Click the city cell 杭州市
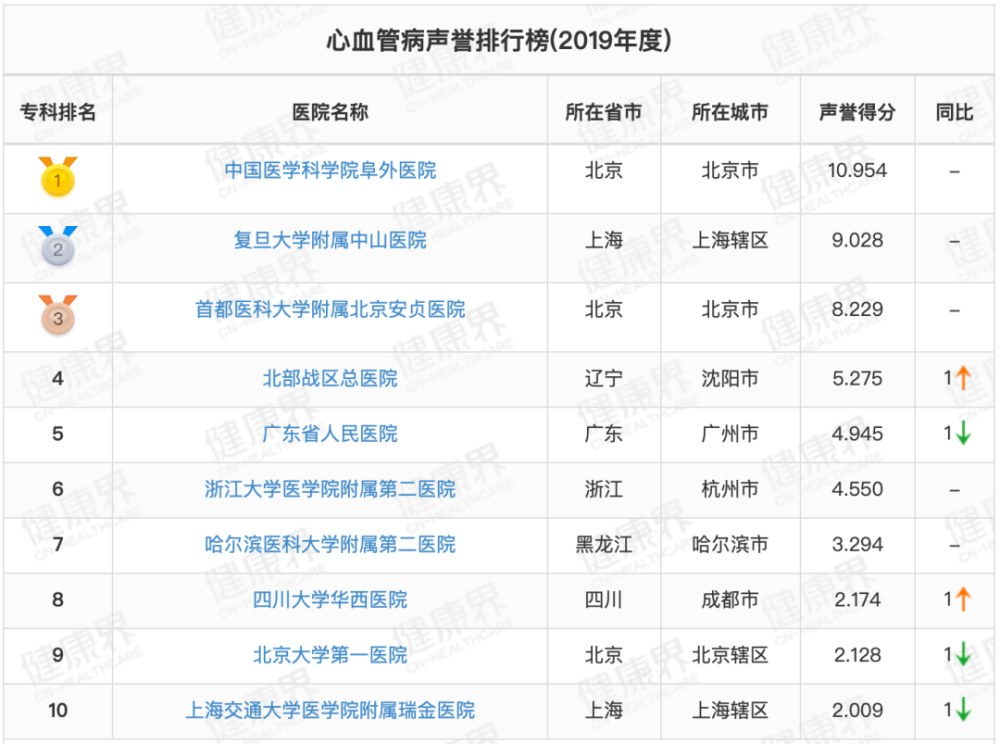This screenshot has width=1000, height=744. pyautogui.click(x=730, y=489)
